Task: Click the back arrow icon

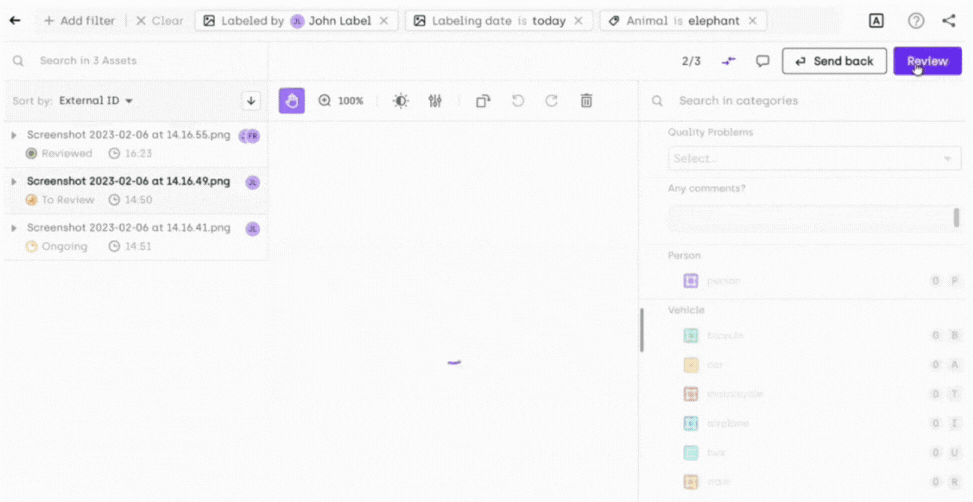Action: tap(15, 20)
